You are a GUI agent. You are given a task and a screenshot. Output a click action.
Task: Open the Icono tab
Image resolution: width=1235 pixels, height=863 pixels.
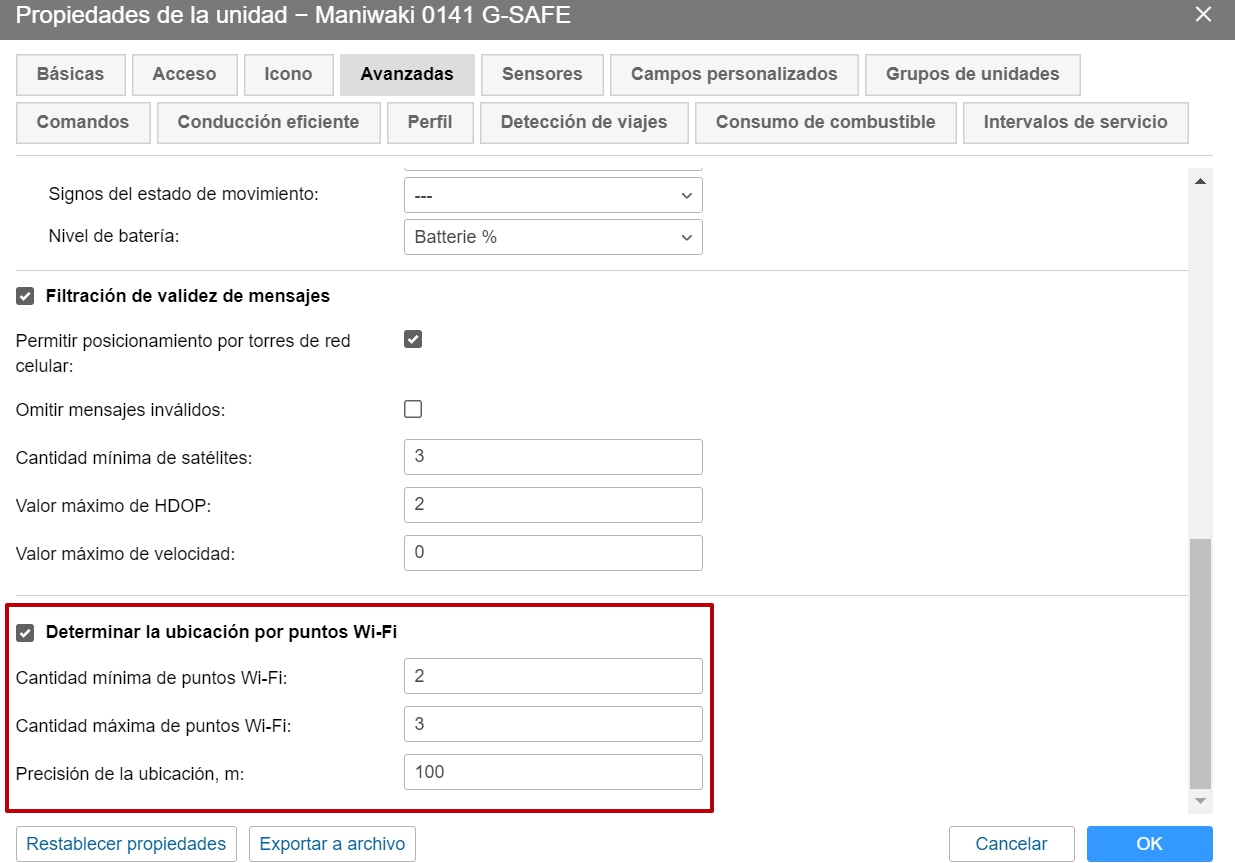(x=288, y=74)
